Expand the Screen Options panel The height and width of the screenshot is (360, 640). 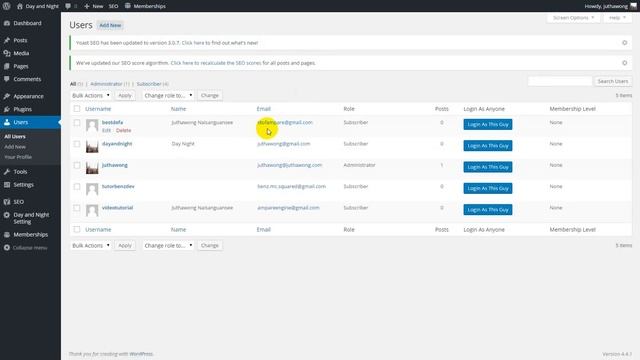[573, 18]
